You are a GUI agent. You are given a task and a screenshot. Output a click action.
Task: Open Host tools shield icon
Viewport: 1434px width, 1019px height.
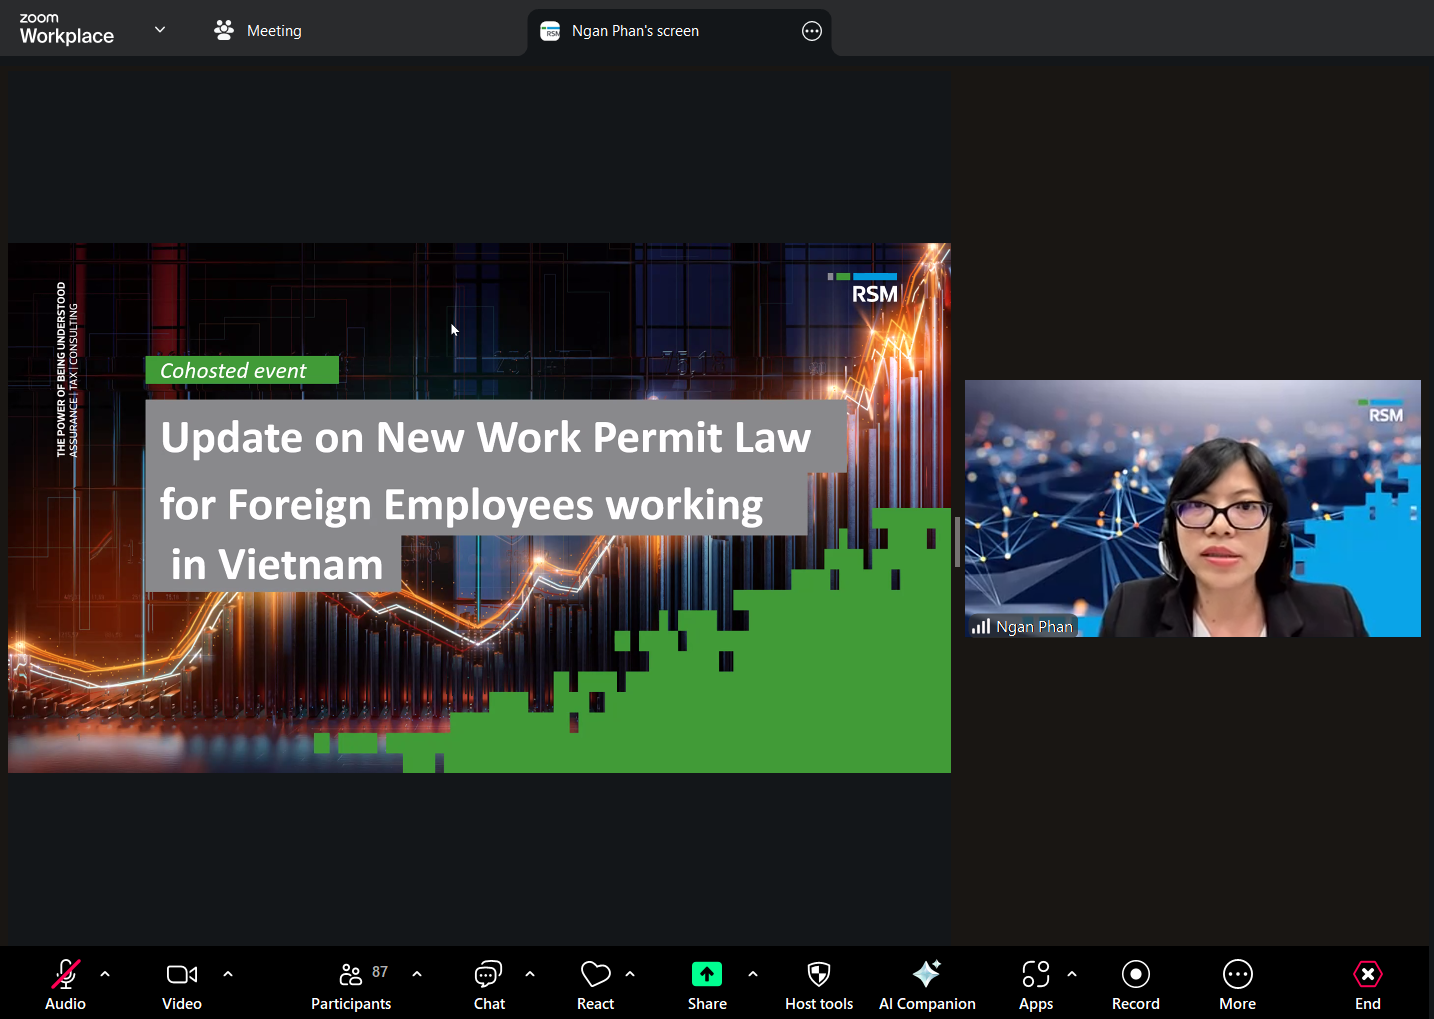[x=818, y=984]
